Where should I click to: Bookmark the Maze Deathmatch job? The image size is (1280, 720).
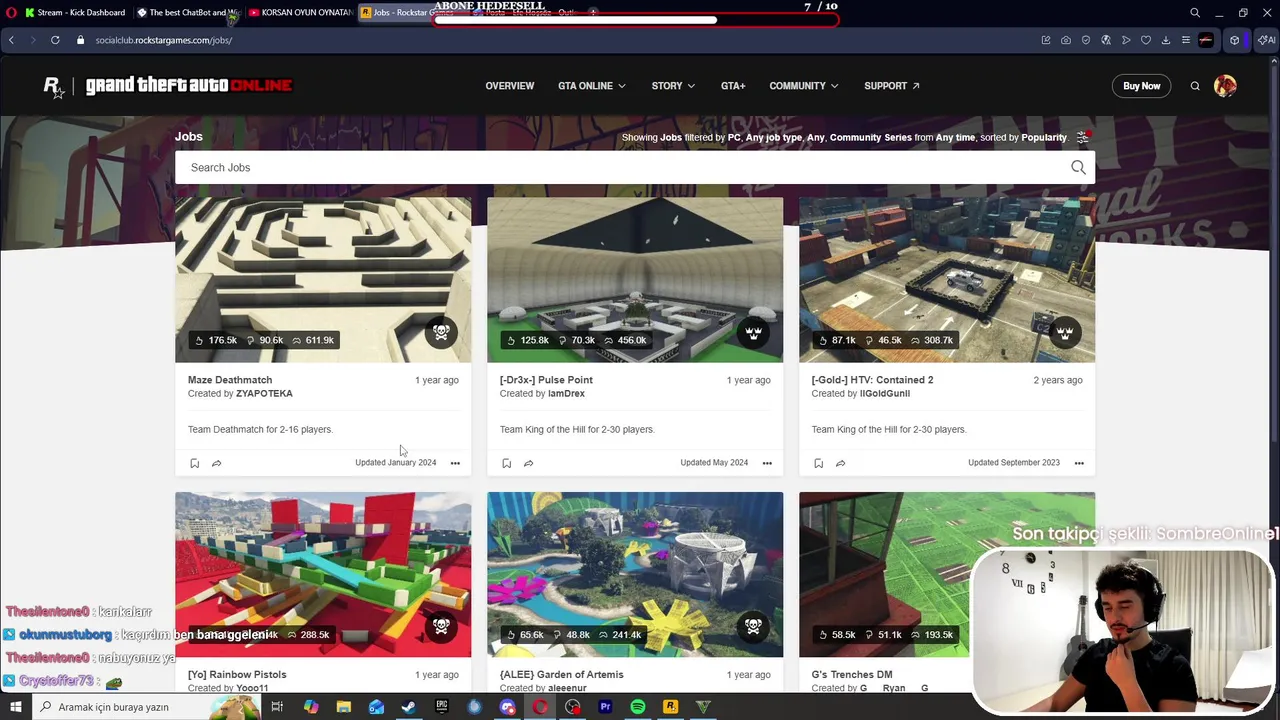194,463
